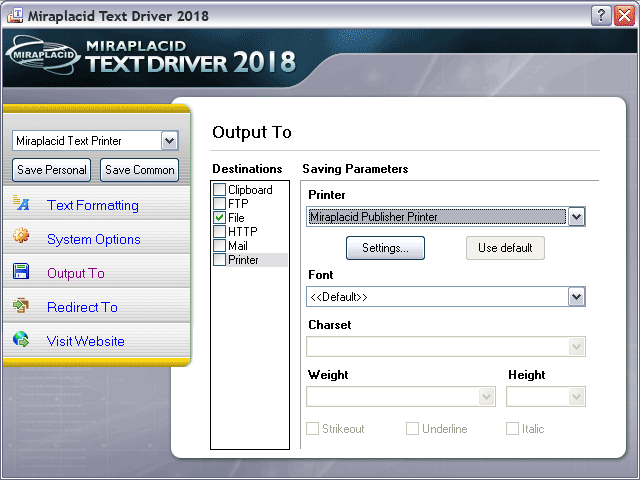The height and width of the screenshot is (480, 640).
Task: Click the Text Formatting icon in sidebar
Action: [x=21, y=203]
